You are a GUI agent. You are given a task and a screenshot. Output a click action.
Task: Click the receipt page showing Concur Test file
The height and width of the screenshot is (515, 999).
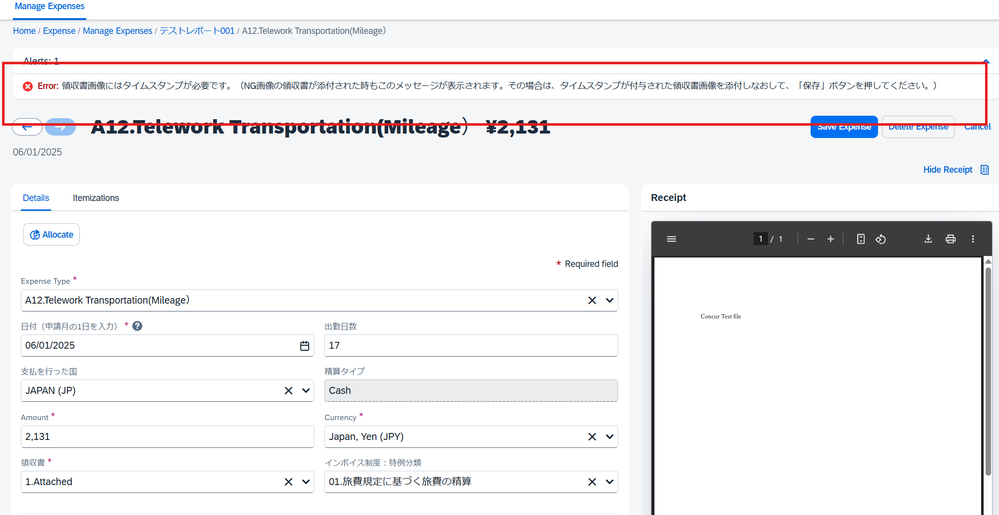point(817,386)
